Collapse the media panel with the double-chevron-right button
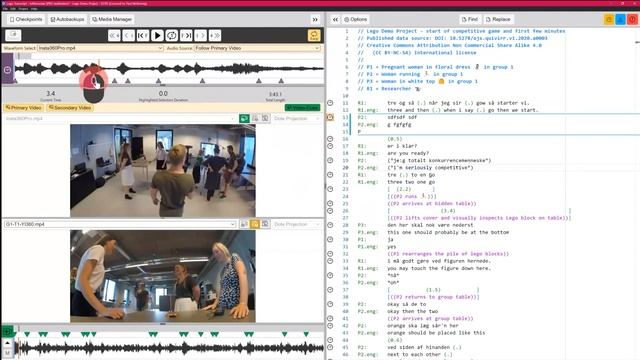The height and width of the screenshot is (360, 640). coord(315,19)
